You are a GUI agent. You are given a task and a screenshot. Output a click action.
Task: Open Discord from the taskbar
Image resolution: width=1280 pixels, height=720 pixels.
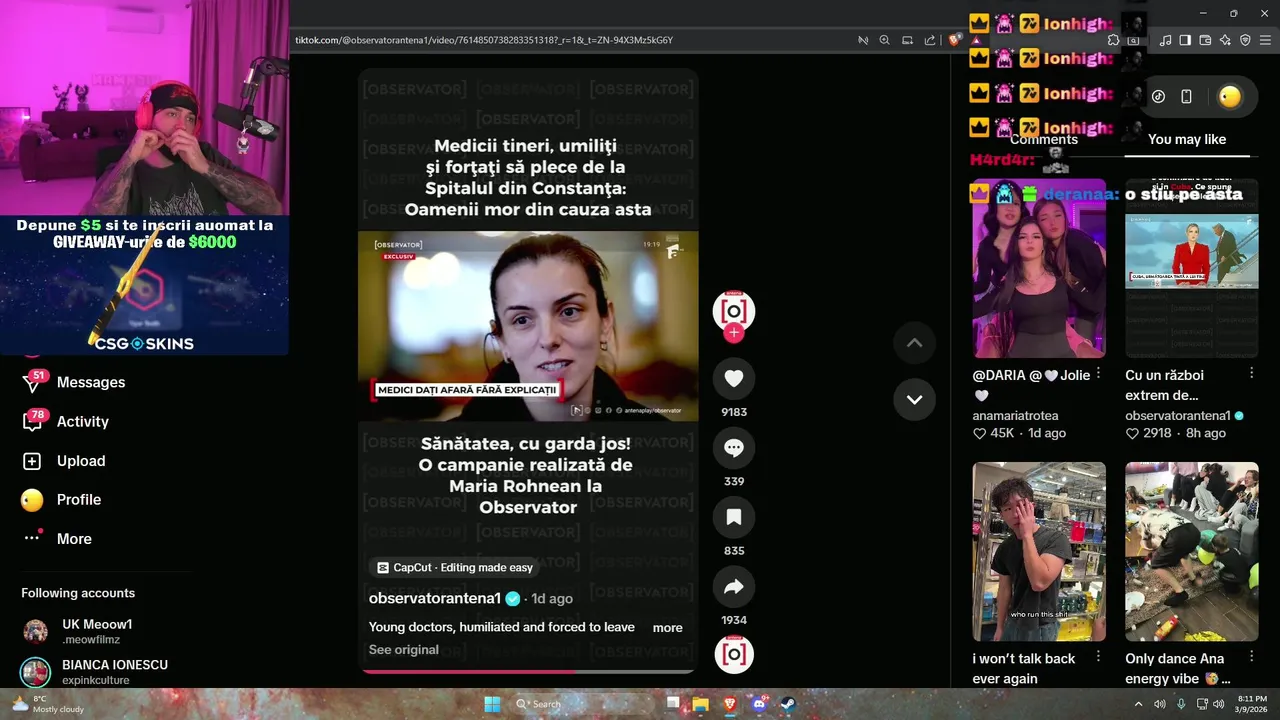point(758,704)
